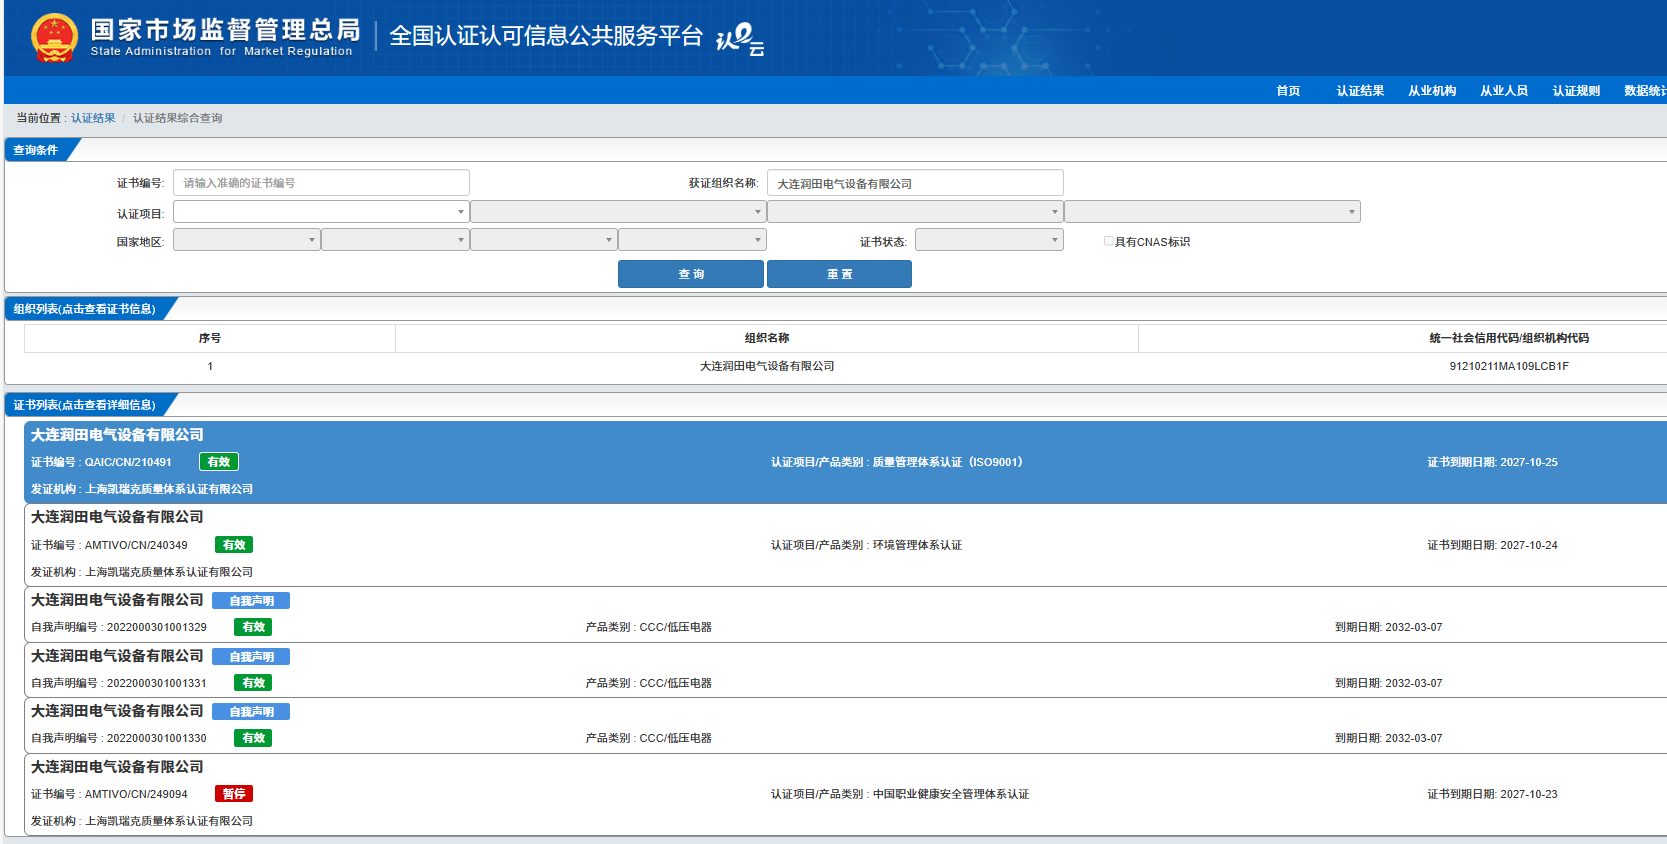
Task: Click the national emblem logo
Action: coord(54,38)
